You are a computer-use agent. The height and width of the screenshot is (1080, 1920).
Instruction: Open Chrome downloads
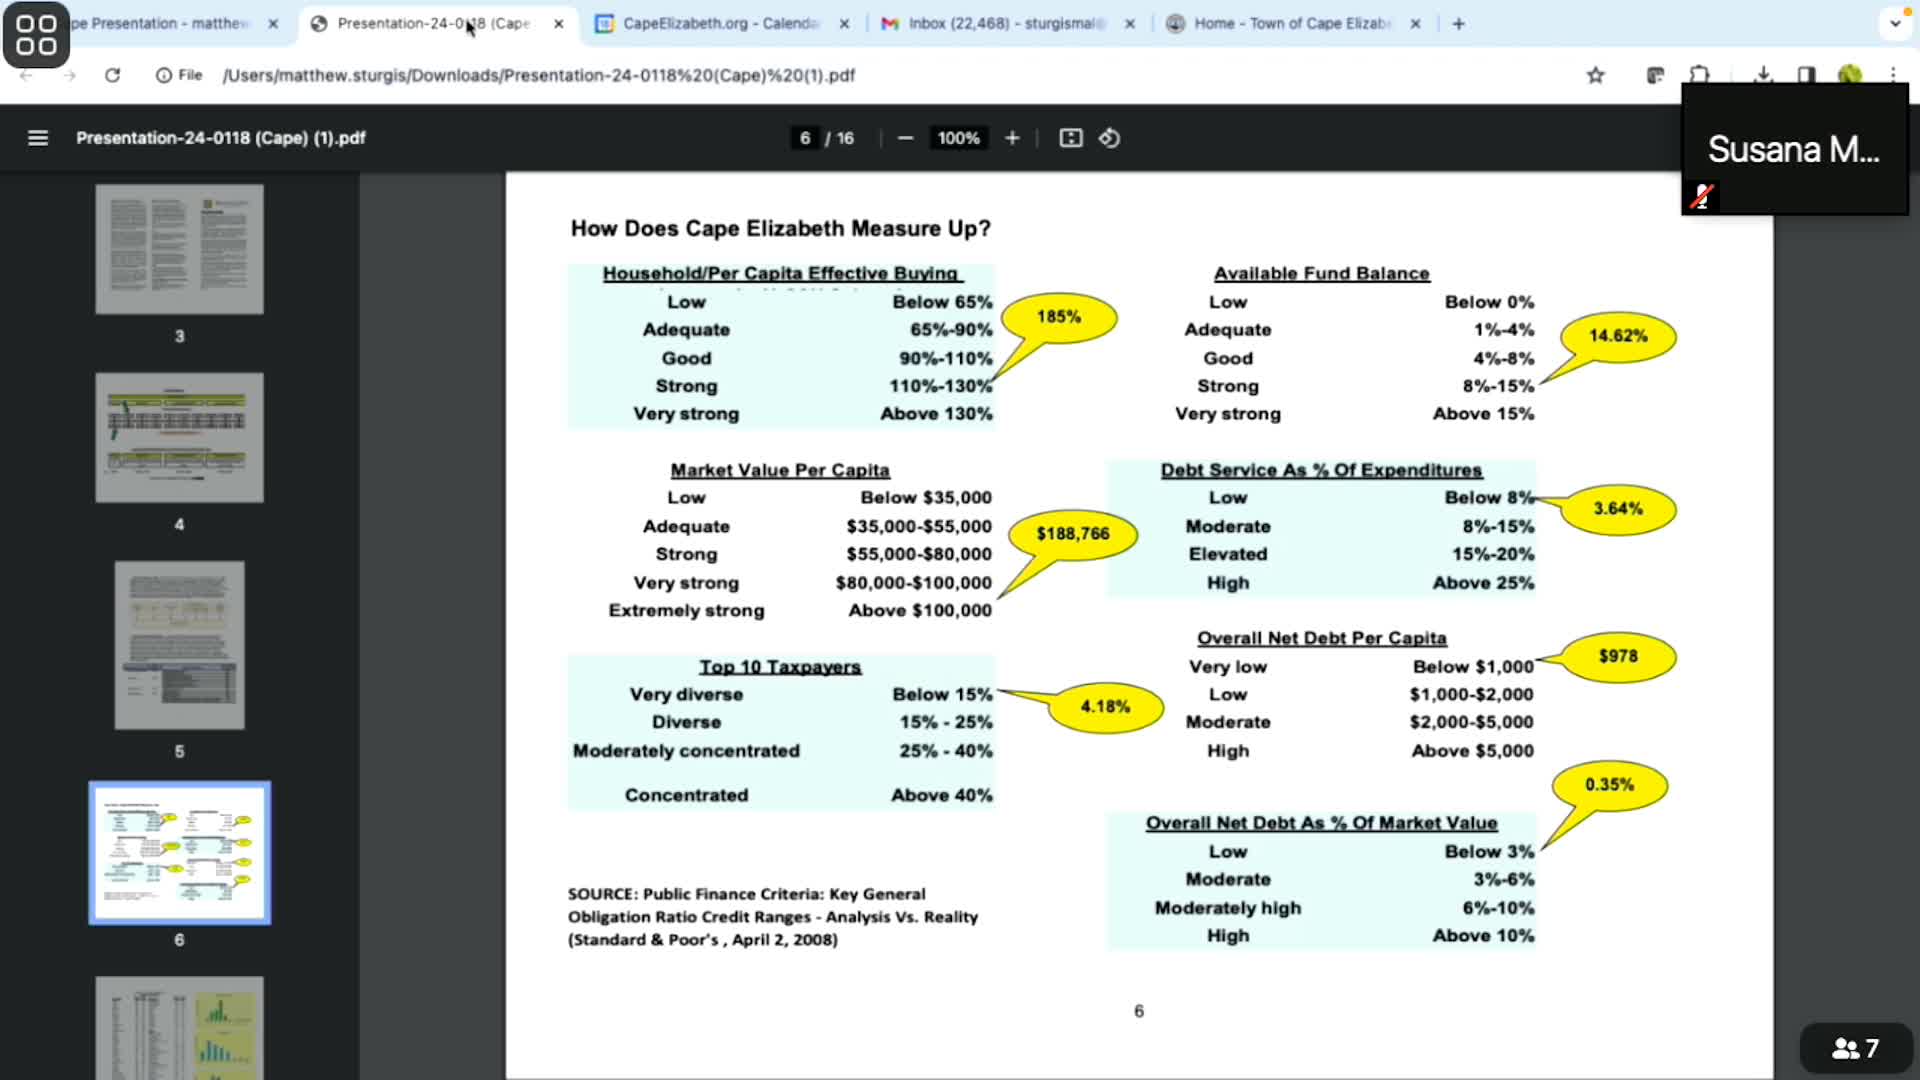1763,74
